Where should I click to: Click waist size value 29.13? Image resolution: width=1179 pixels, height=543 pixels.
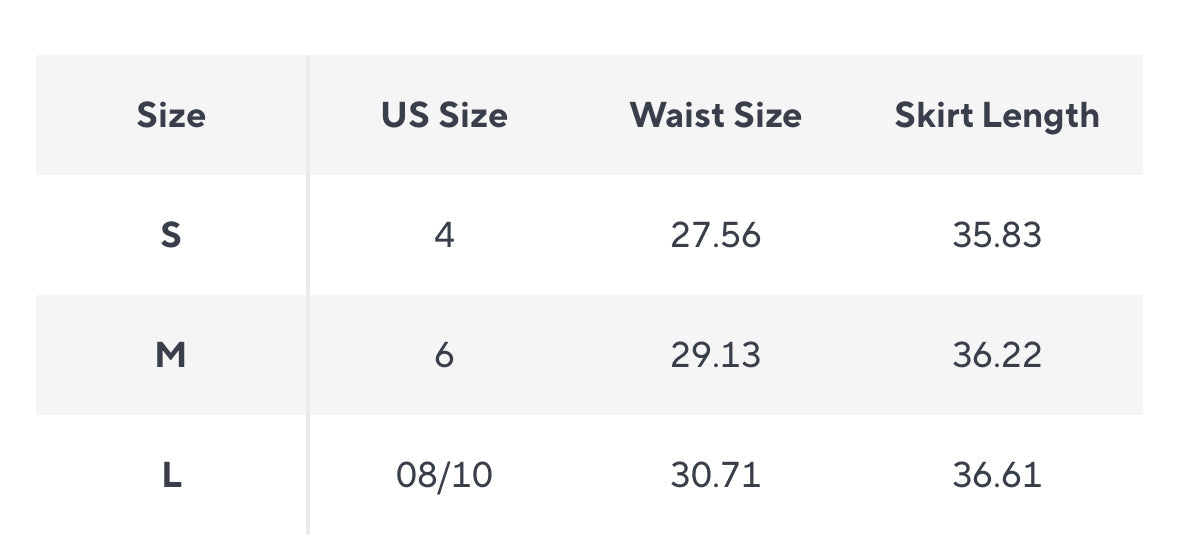click(715, 355)
